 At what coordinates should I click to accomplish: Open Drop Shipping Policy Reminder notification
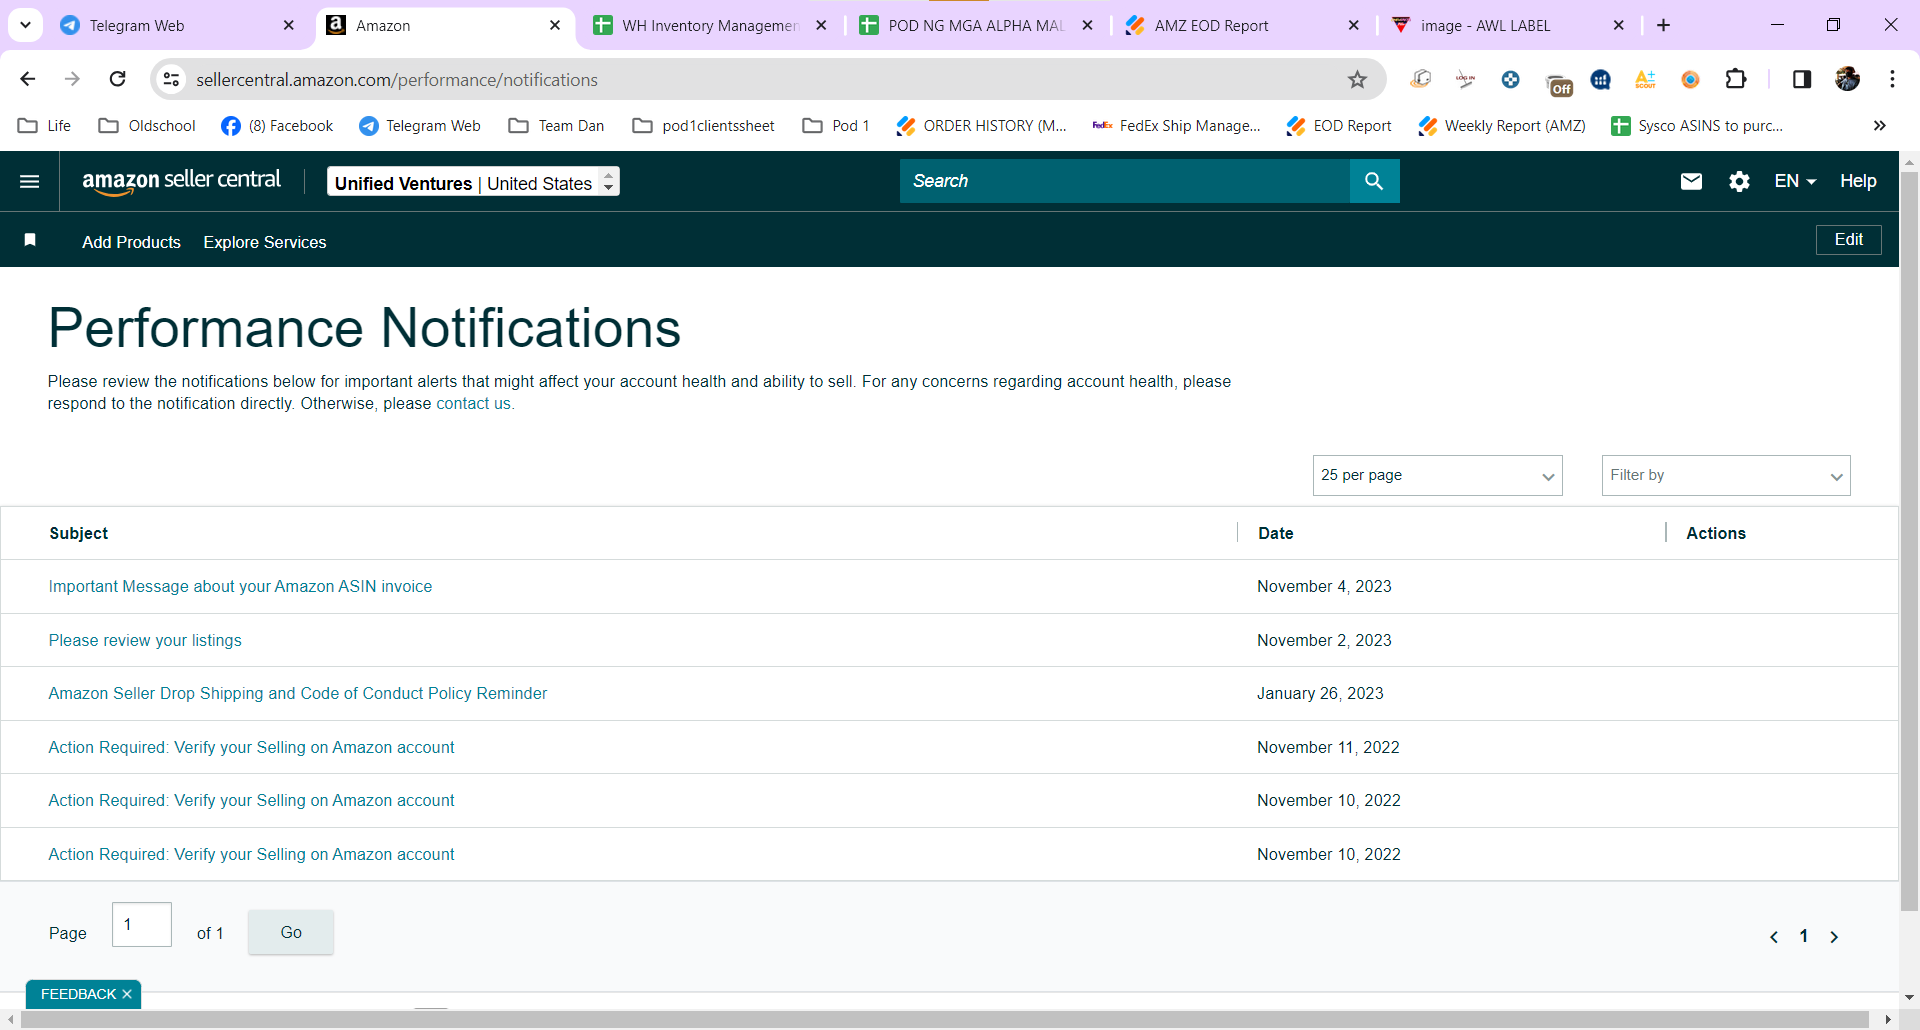[298, 693]
